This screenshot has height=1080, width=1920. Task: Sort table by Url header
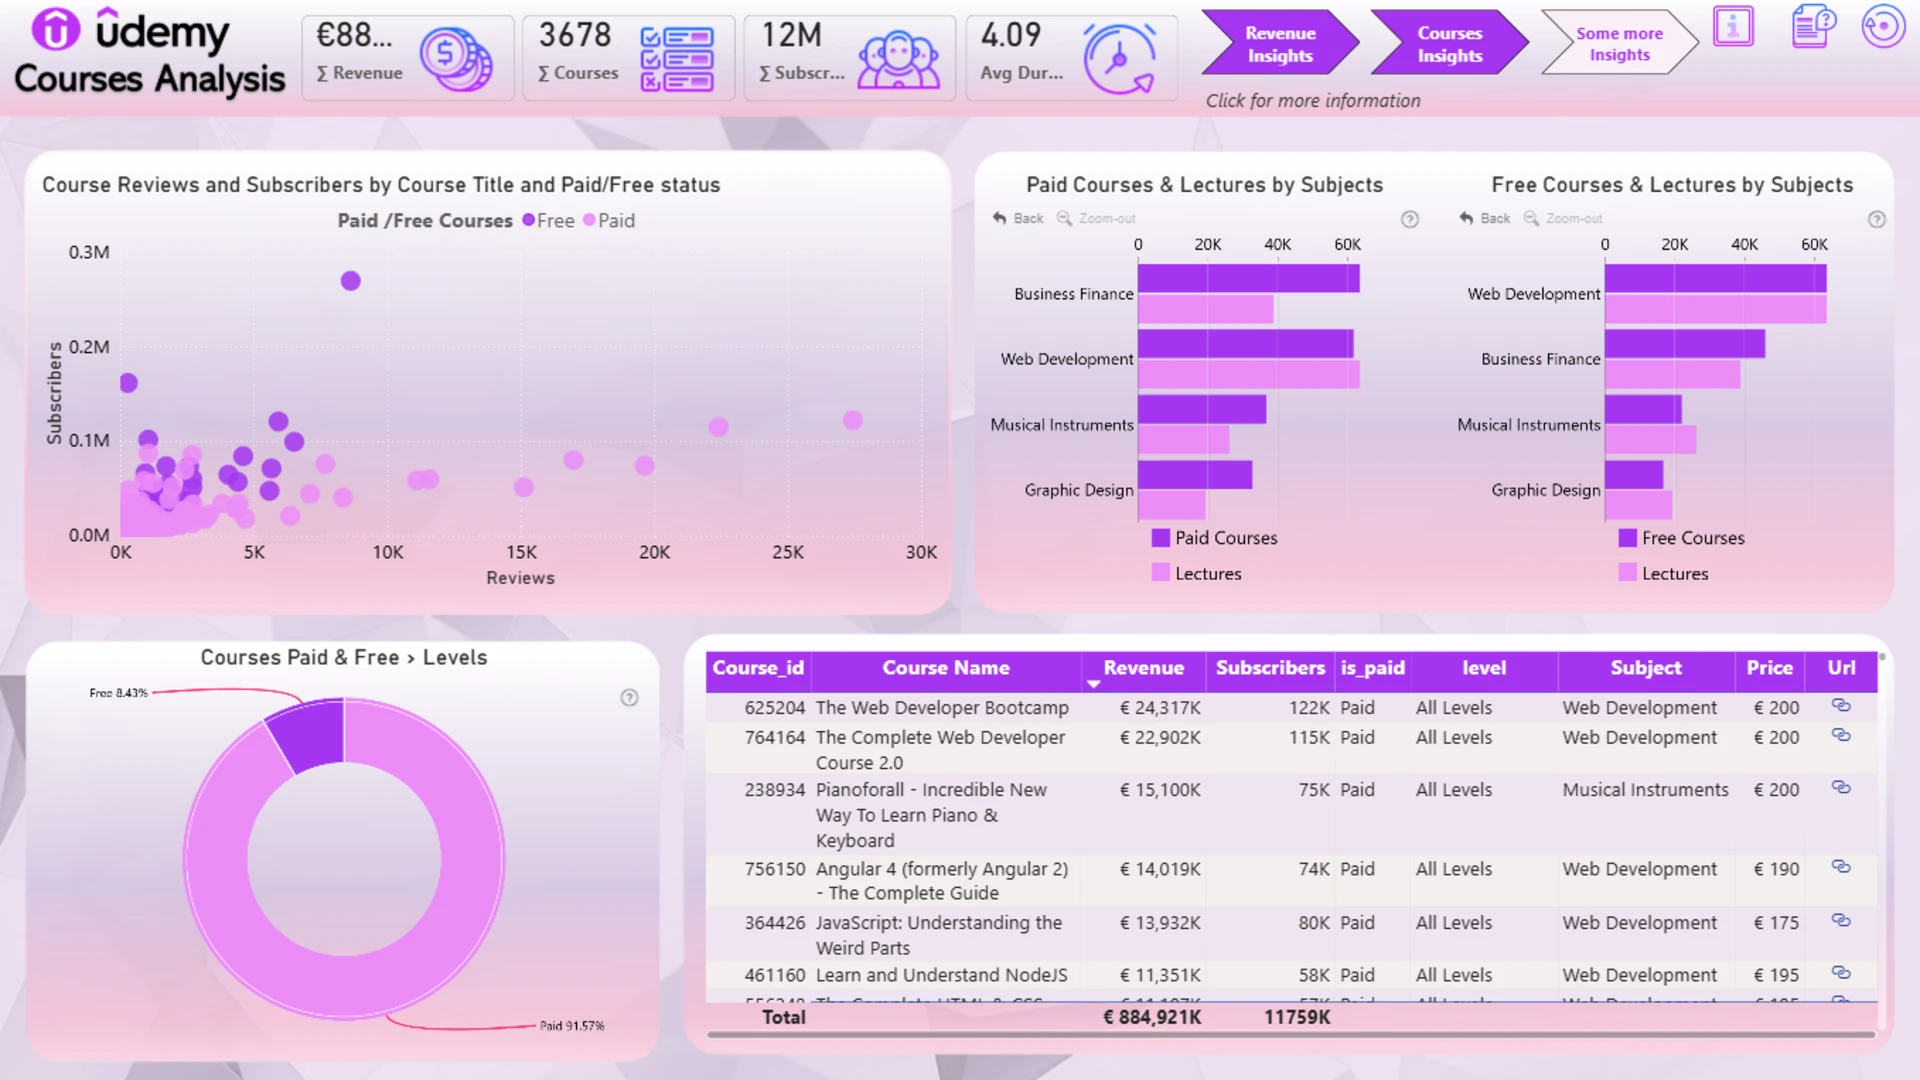[x=1841, y=668]
